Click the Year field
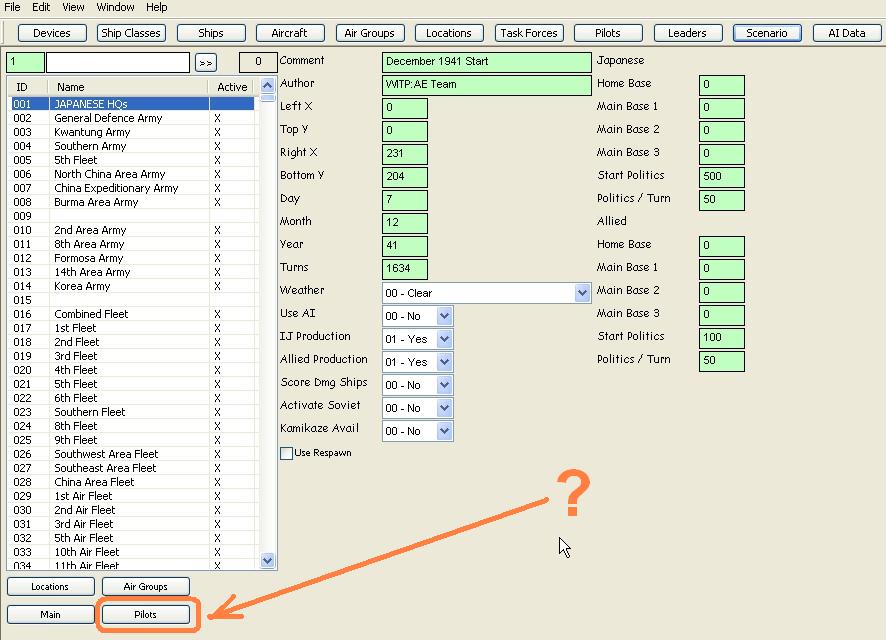Image resolution: width=886 pixels, height=640 pixels. 405,246
